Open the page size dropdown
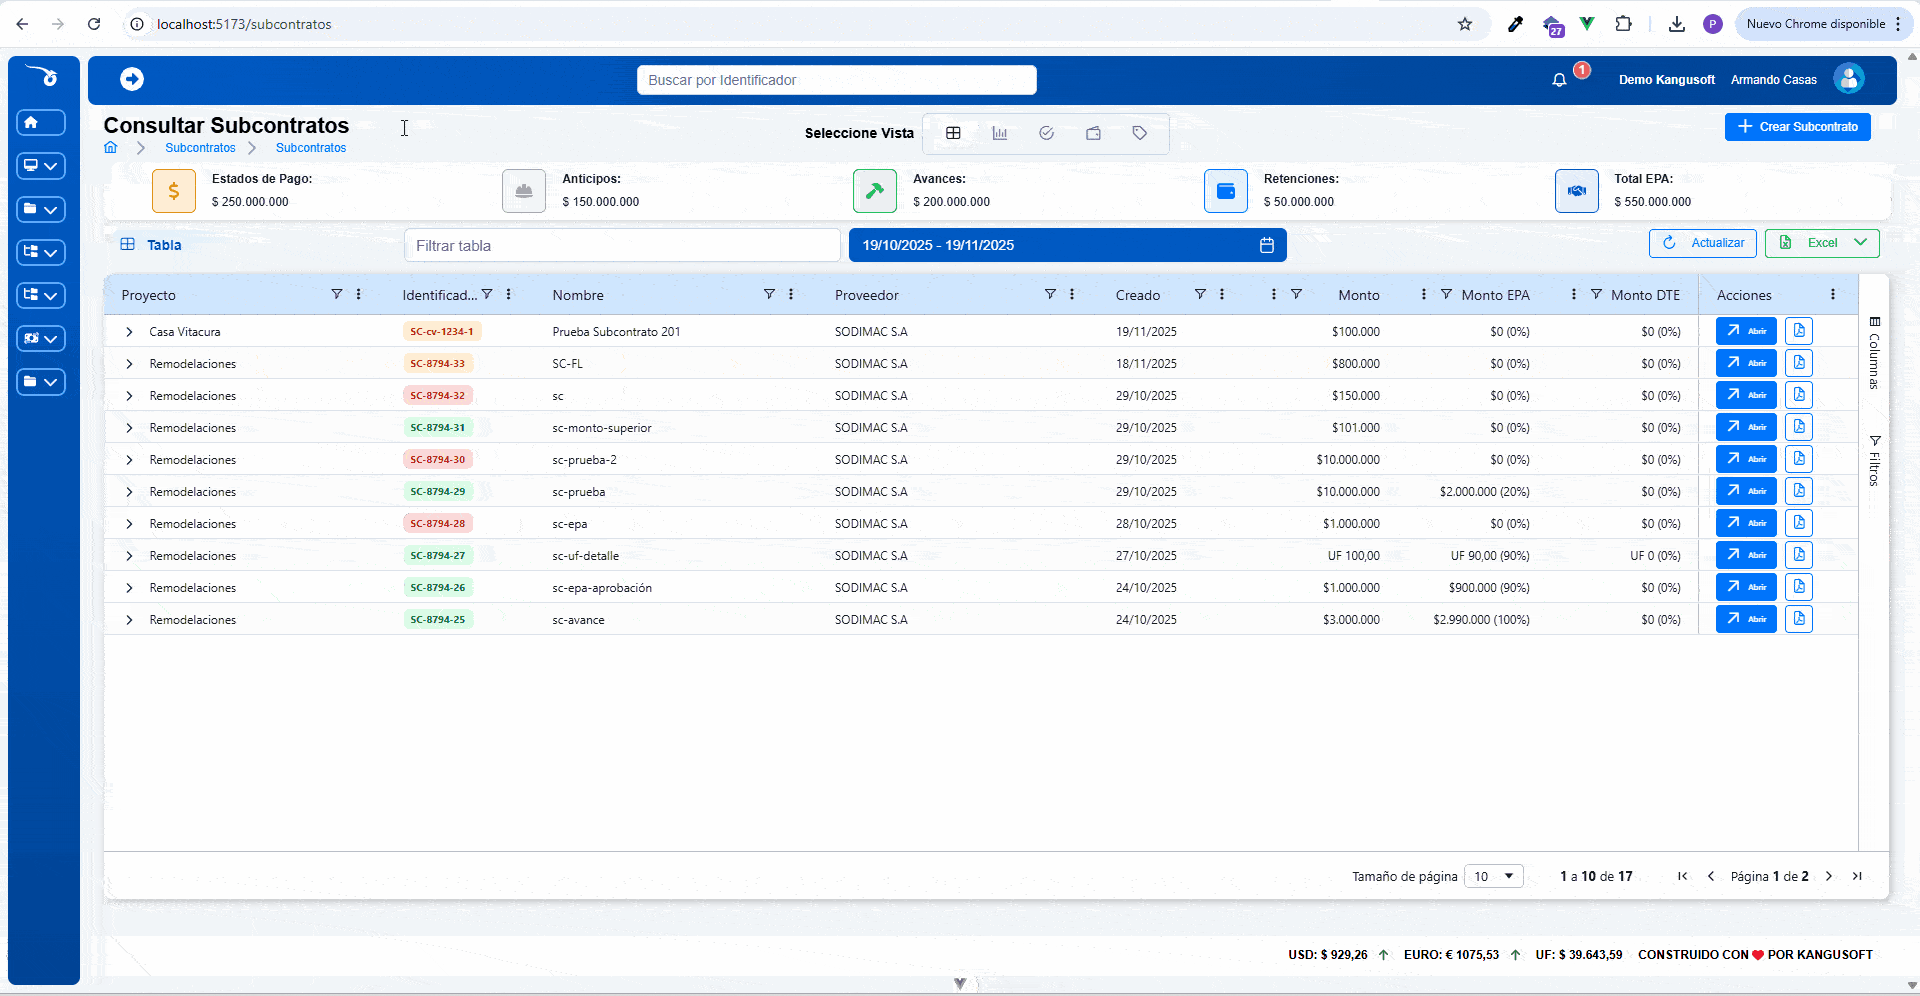This screenshot has height=996, width=1920. point(1494,876)
